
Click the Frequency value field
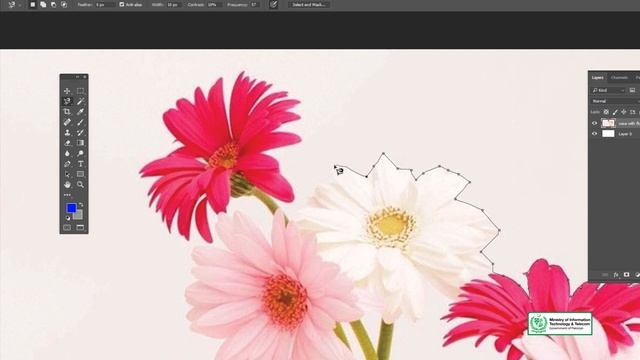[x=255, y=4]
